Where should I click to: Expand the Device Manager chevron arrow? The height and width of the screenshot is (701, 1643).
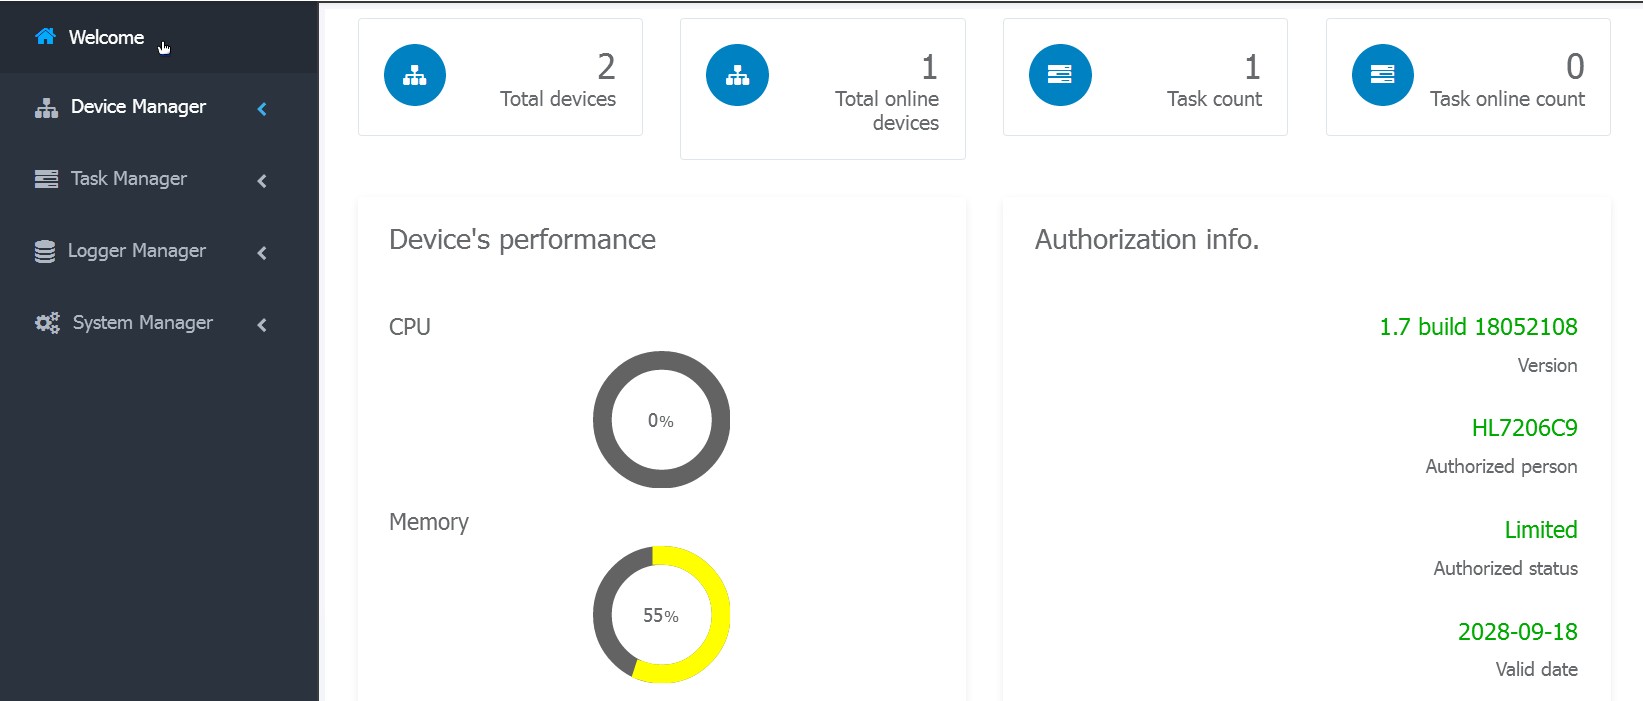tap(262, 109)
